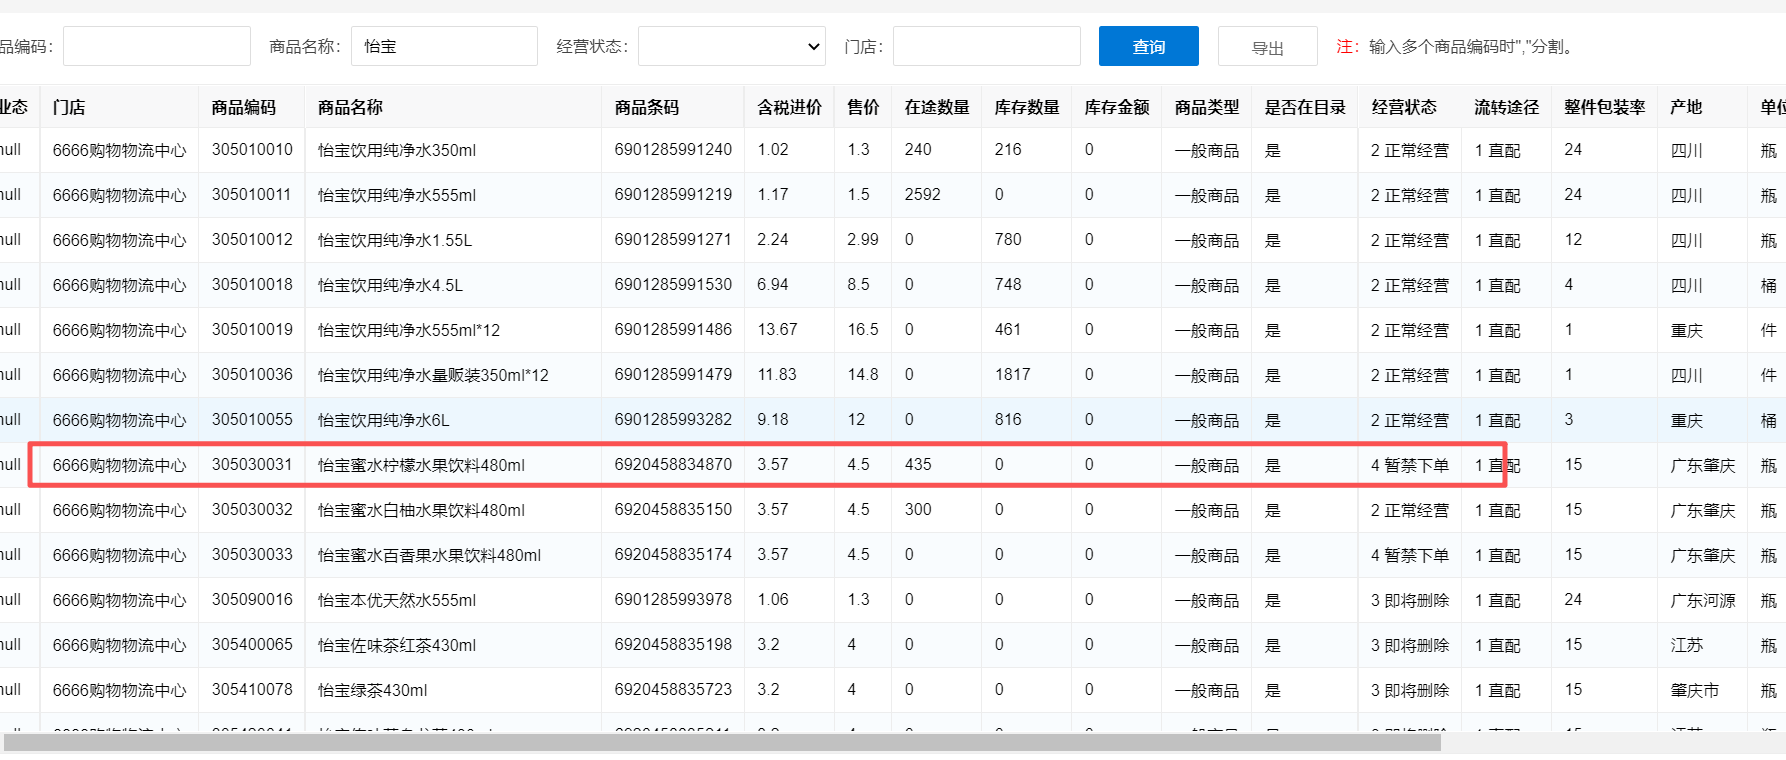Click the 经营状态 column header

click(x=1404, y=107)
